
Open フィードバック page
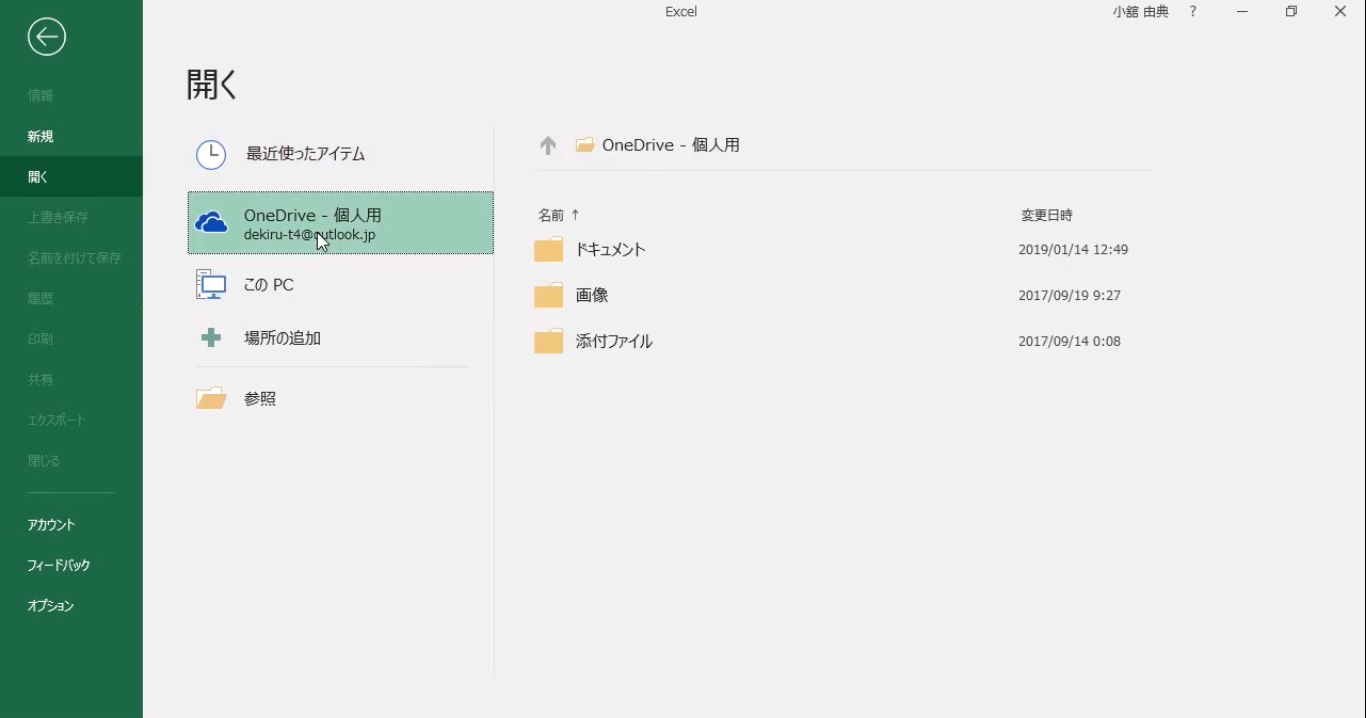pos(71,565)
